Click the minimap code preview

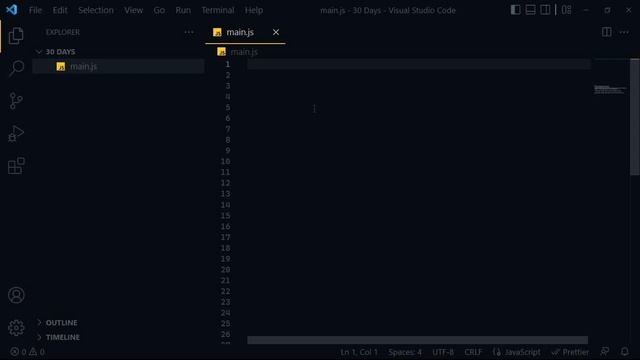tap(609, 89)
